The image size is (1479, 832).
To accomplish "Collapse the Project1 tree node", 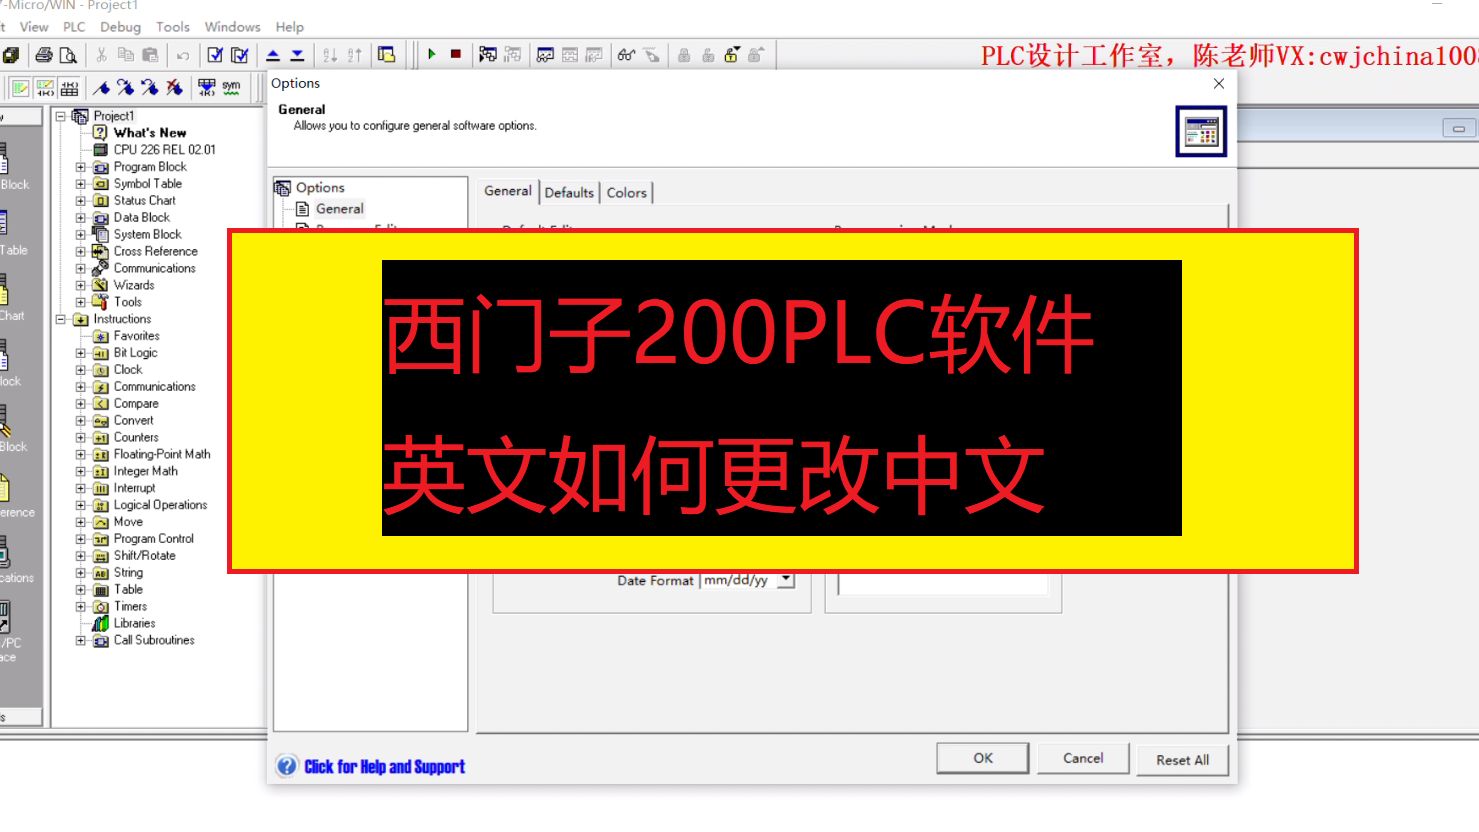I will (61, 116).
